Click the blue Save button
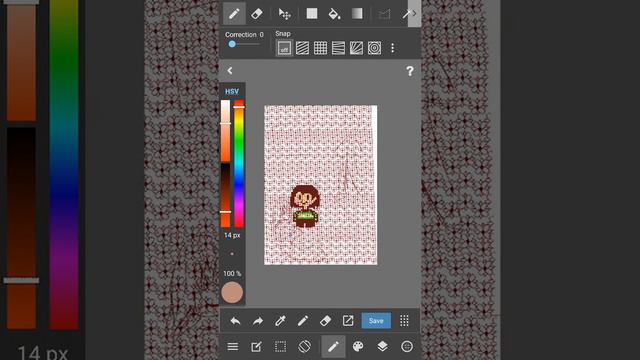Viewport: 640px width, 360px height. pos(376,321)
